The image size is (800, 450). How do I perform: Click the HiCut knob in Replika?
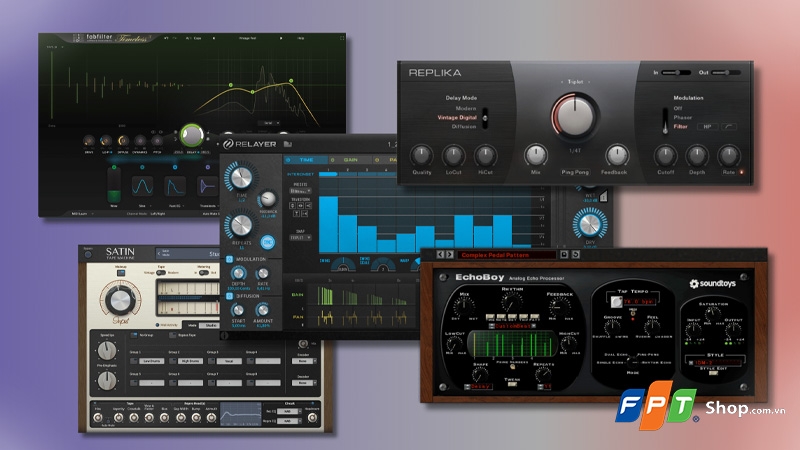point(485,155)
